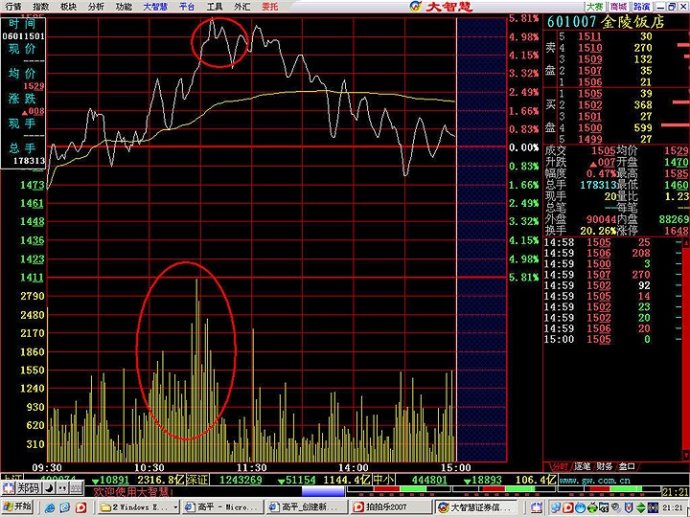Open the 行情 menu
This screenshot has width=690, height=517.
[x=14, y=7]
